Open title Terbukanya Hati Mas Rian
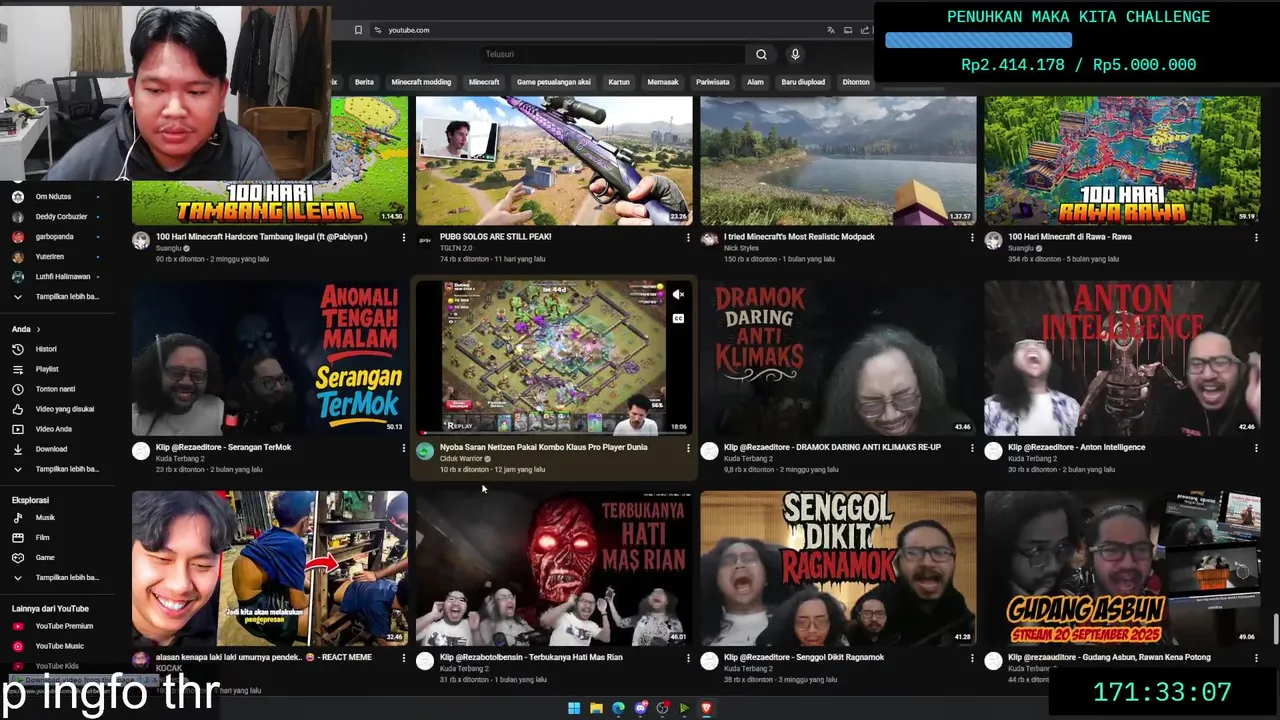Screen dimensions: 1280x720 [x=531, y=657]
